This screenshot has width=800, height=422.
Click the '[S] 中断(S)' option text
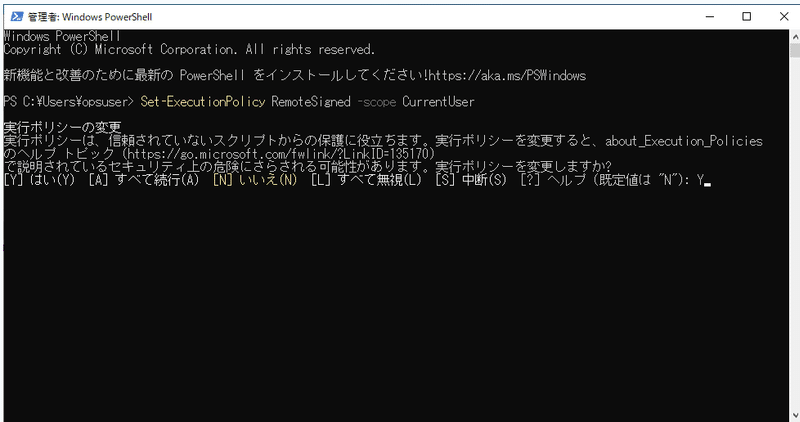click(x=471, y=180)
